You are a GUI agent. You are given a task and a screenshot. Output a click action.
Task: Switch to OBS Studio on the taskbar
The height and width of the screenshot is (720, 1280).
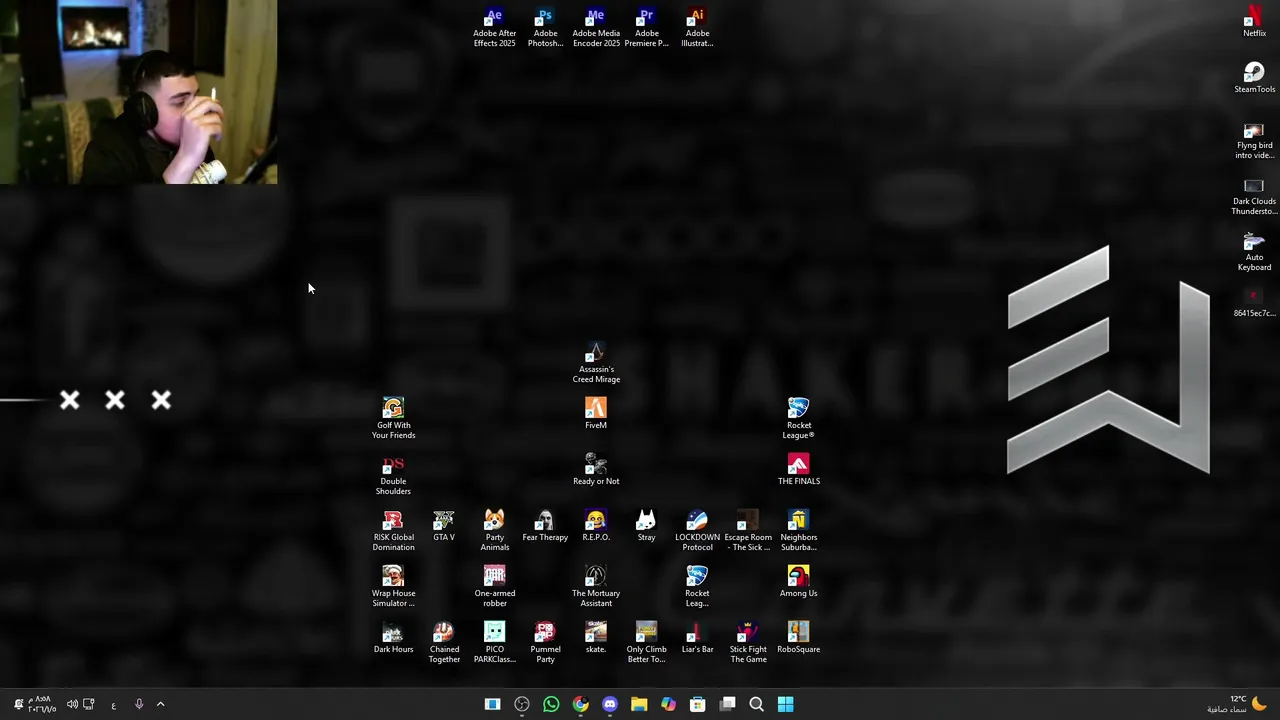(522, 704)
